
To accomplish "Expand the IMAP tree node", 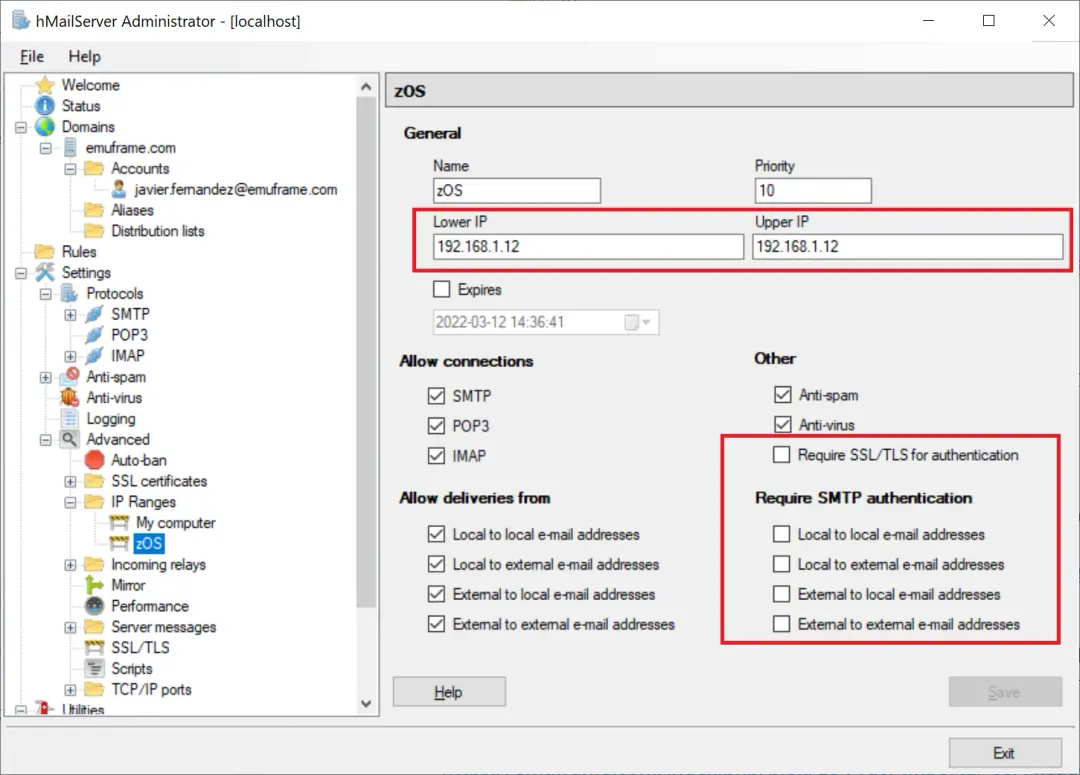I will [x=70, y=356].
